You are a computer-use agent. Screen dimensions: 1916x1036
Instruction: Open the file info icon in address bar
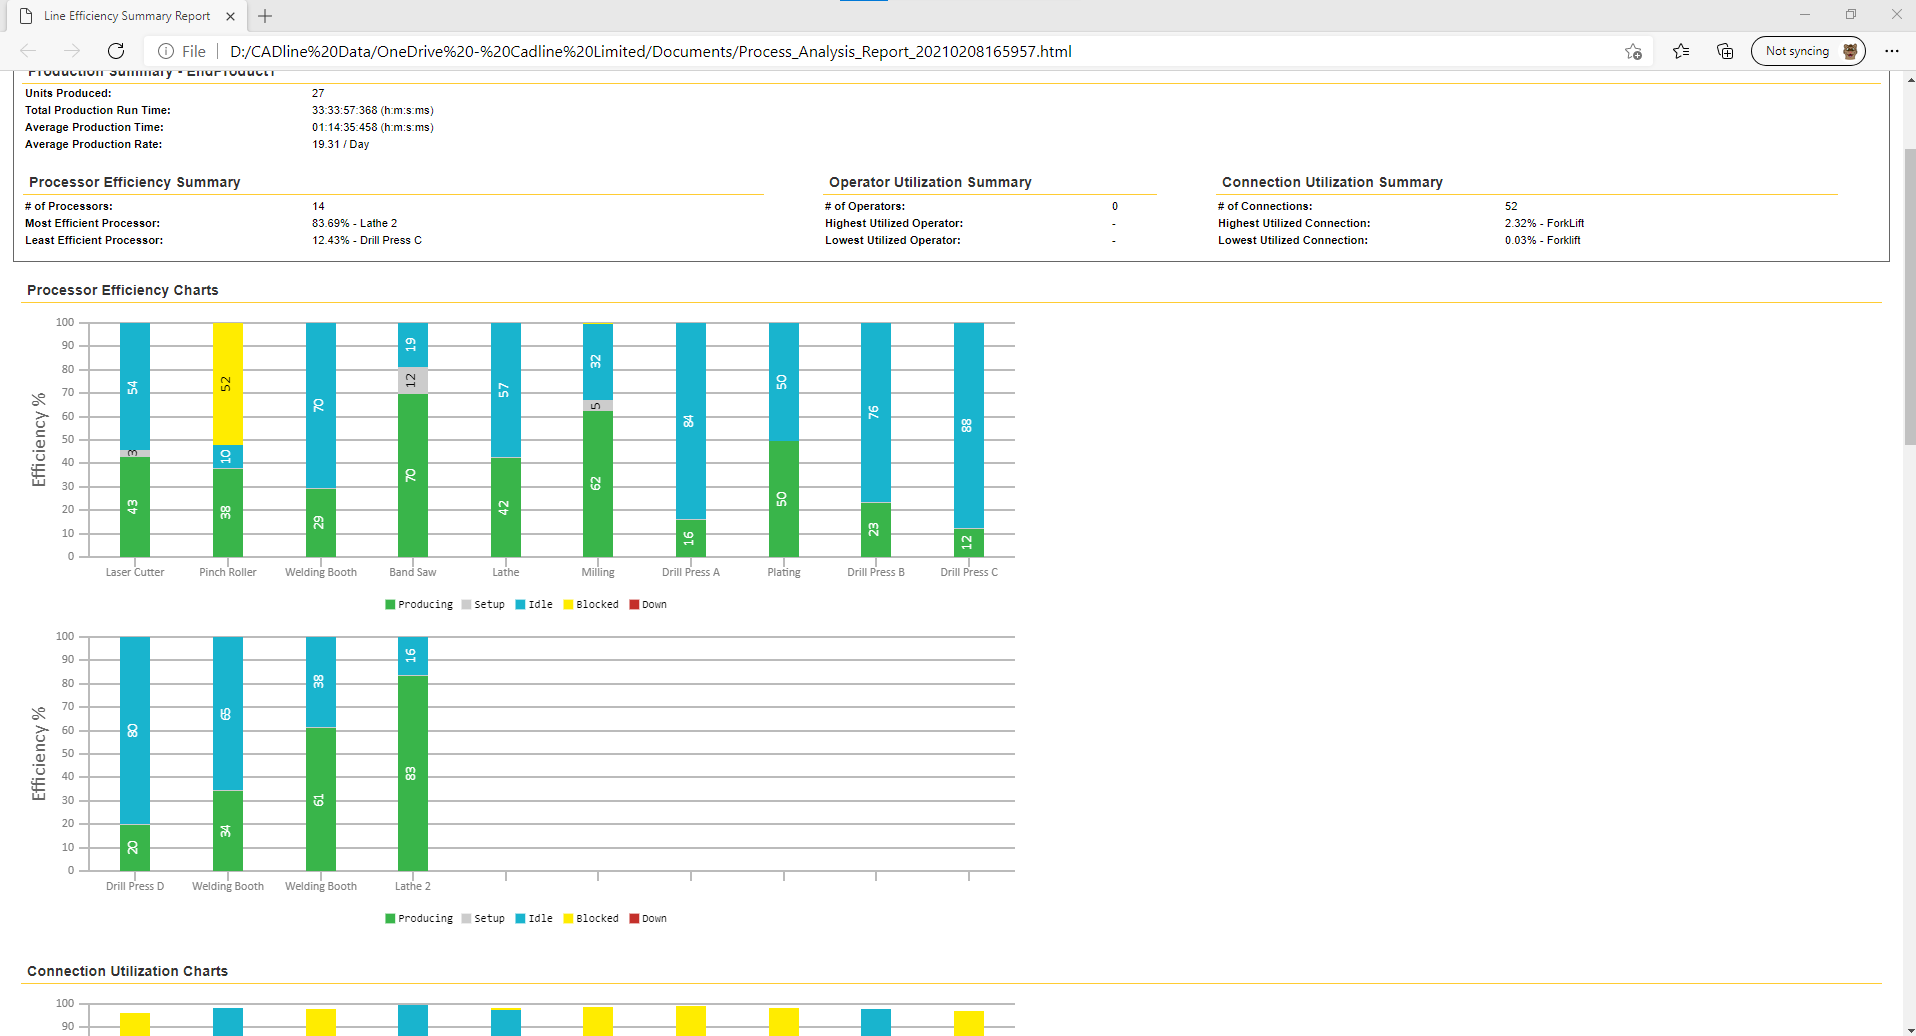[165, 51]
